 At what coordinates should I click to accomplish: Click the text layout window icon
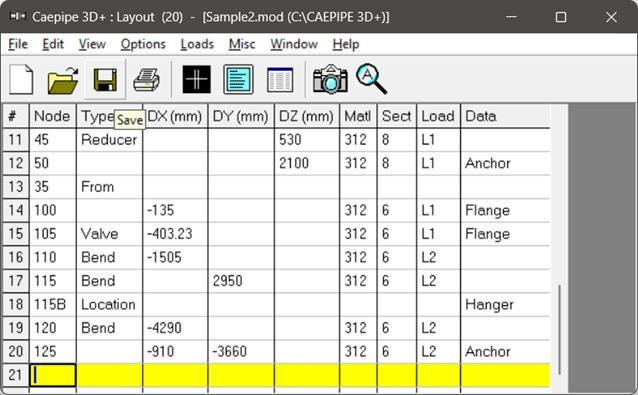pos(238,79)
